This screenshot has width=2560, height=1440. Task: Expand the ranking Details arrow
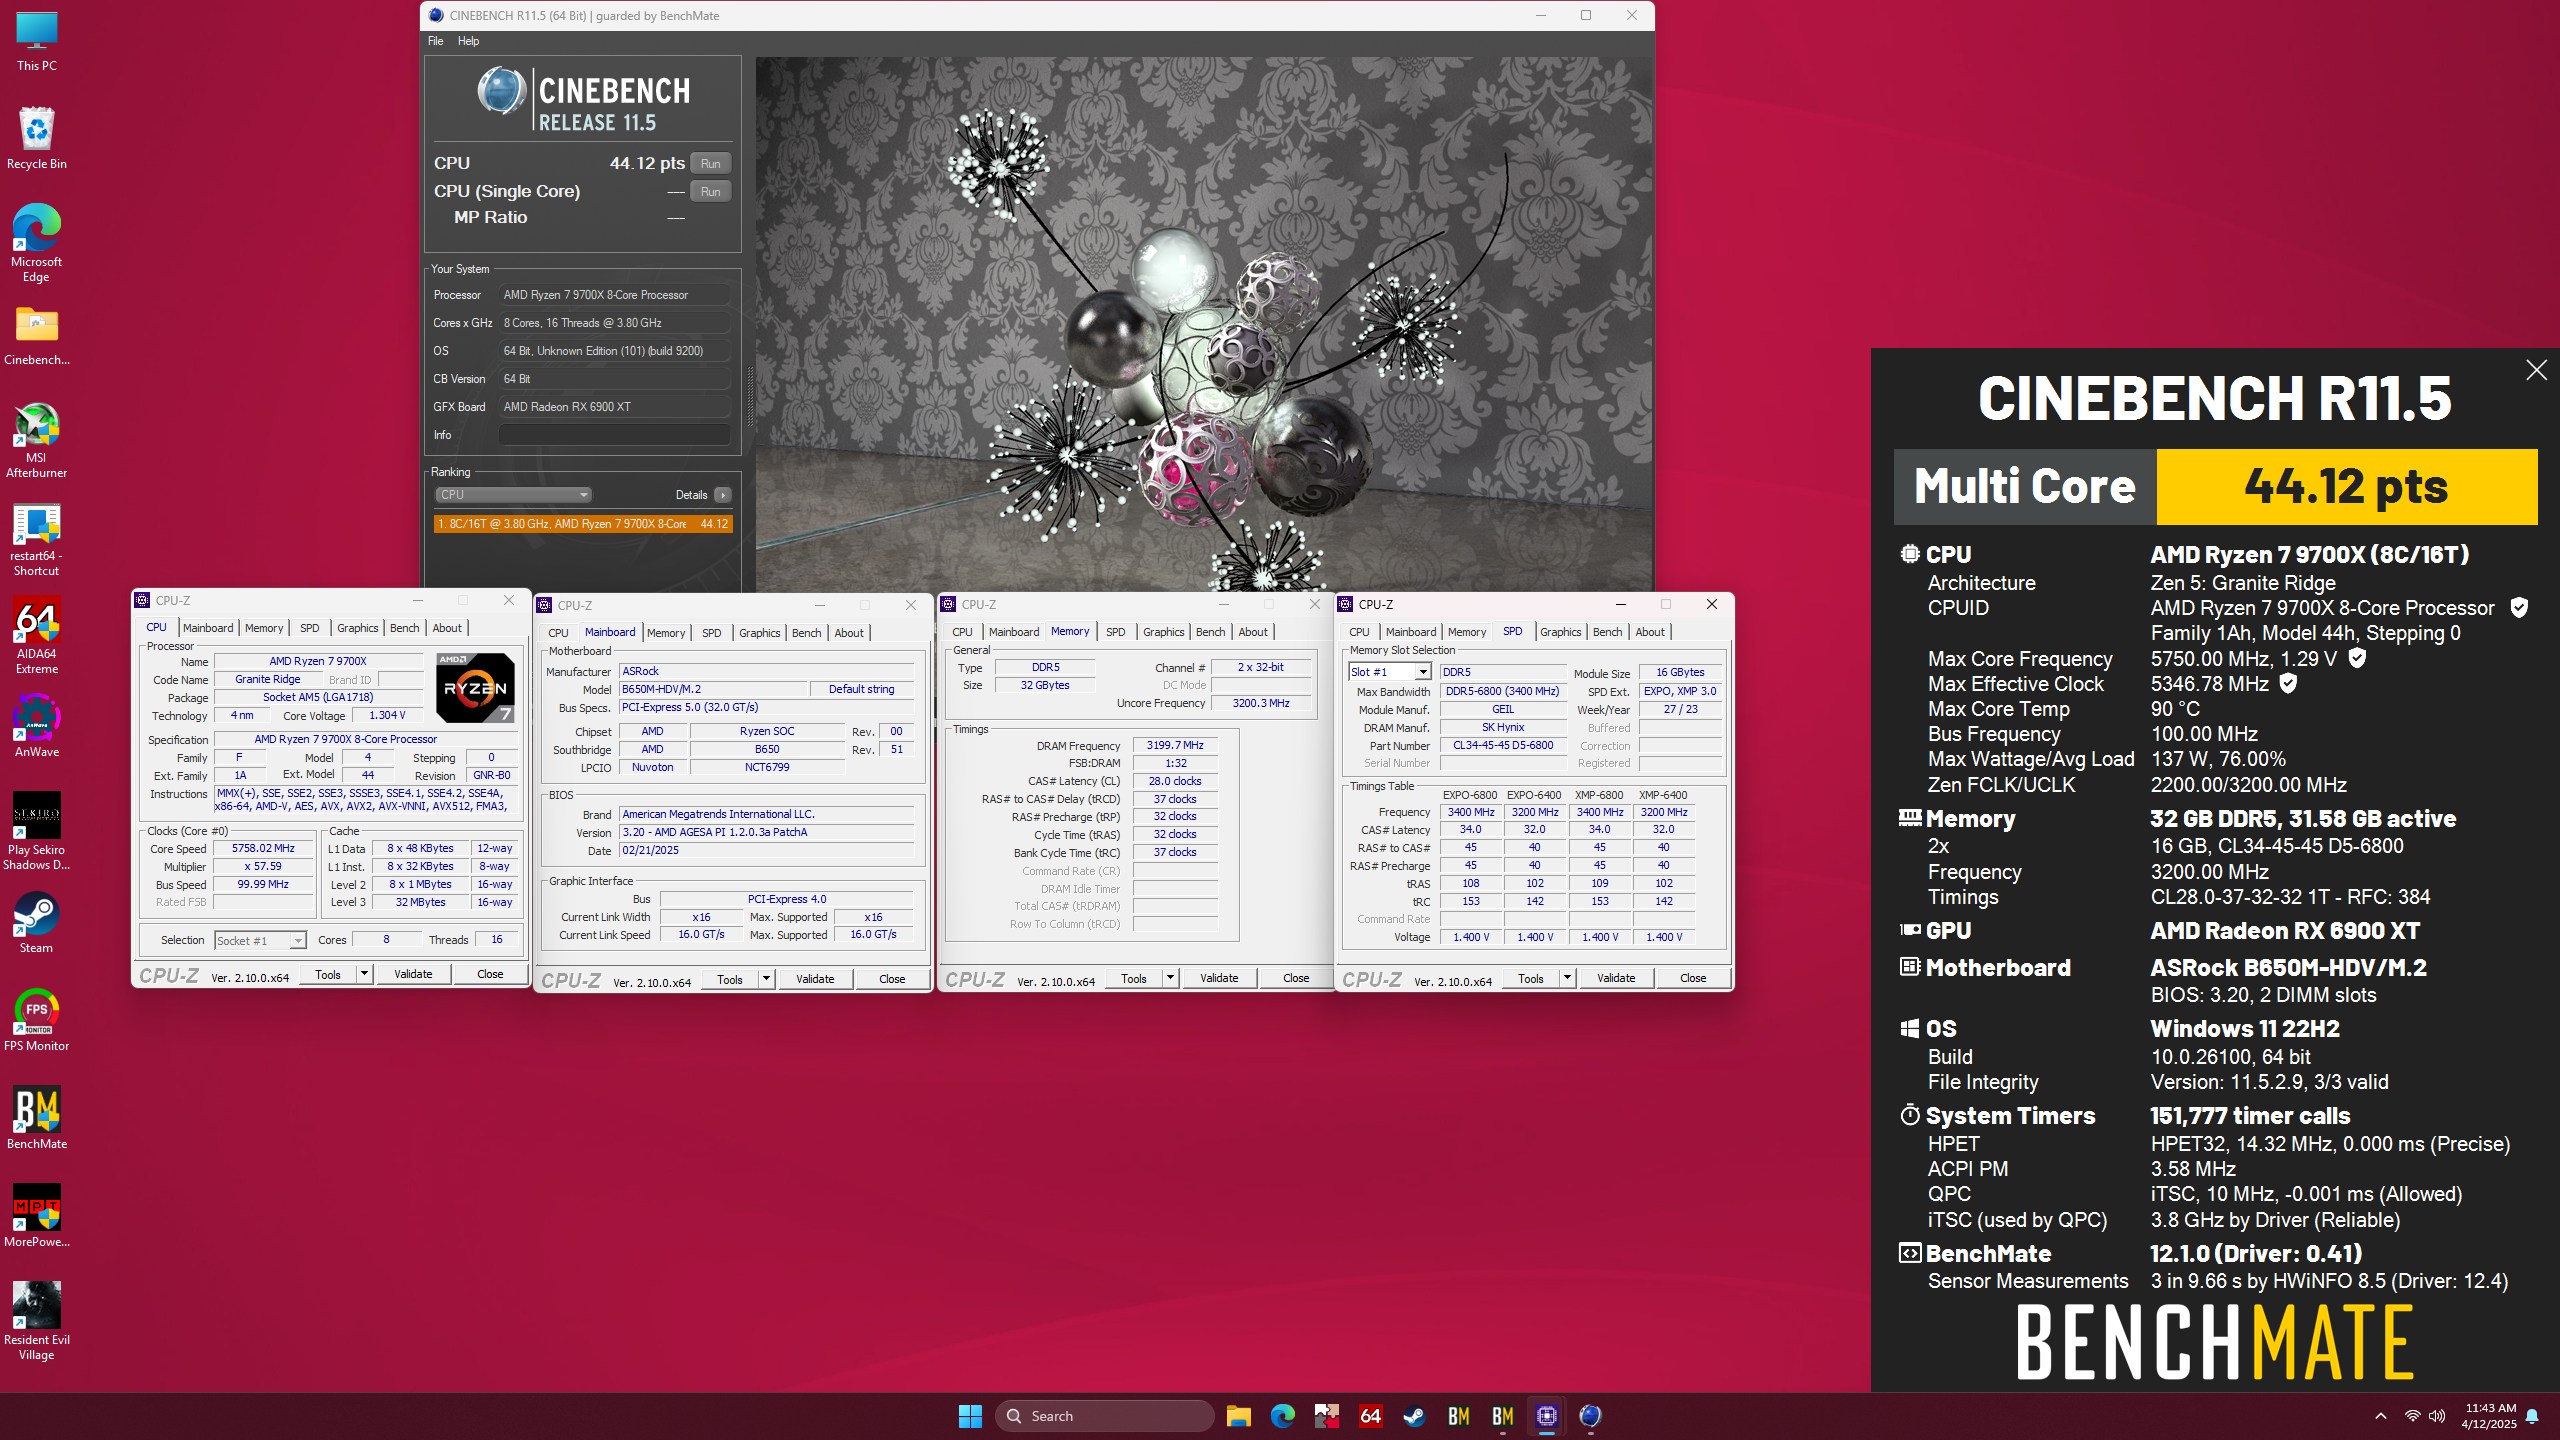point(723,495)
